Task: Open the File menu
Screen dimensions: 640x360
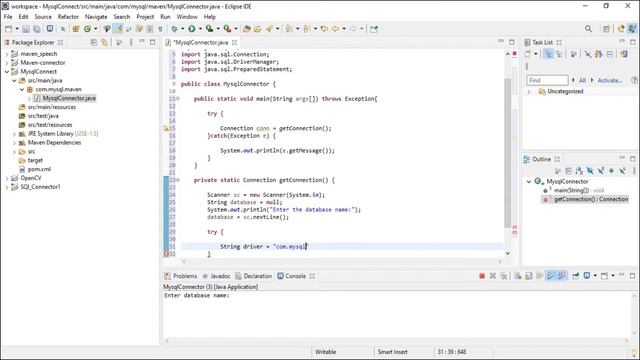Action: tap(8, 17)
